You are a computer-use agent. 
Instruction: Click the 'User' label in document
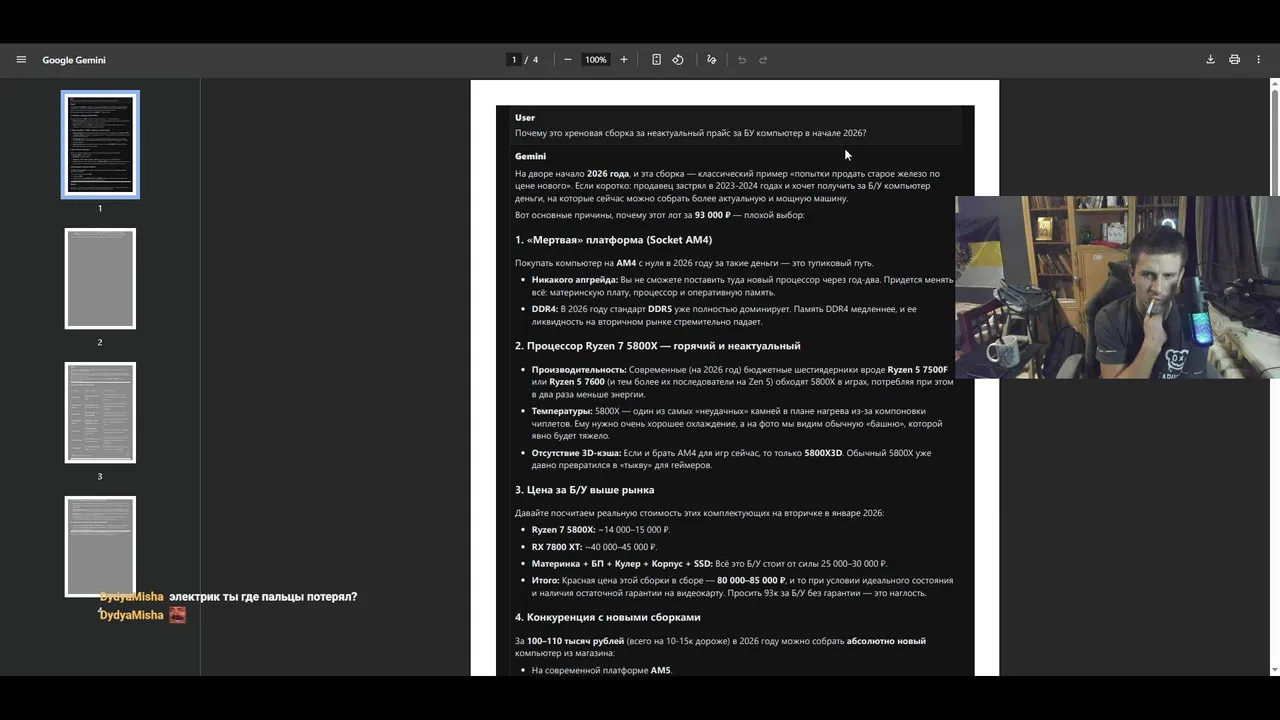pyautogui.click(x=525, y=118)
